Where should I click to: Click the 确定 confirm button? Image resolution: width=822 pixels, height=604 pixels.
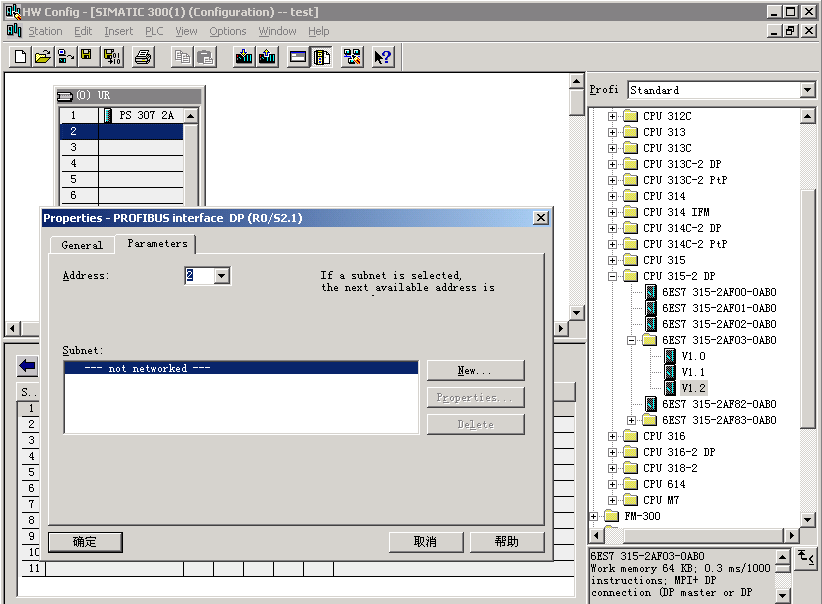[x=85, y=542]
